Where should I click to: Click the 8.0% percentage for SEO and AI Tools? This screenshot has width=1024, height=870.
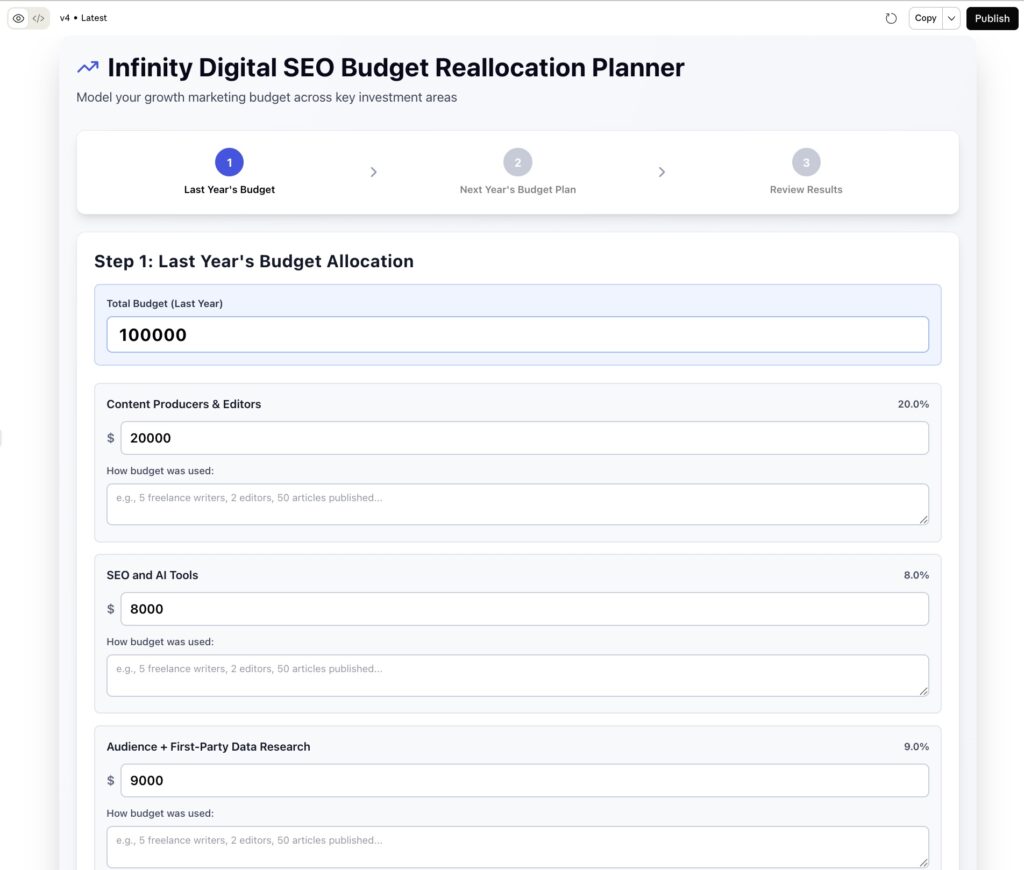coord(916,575)
